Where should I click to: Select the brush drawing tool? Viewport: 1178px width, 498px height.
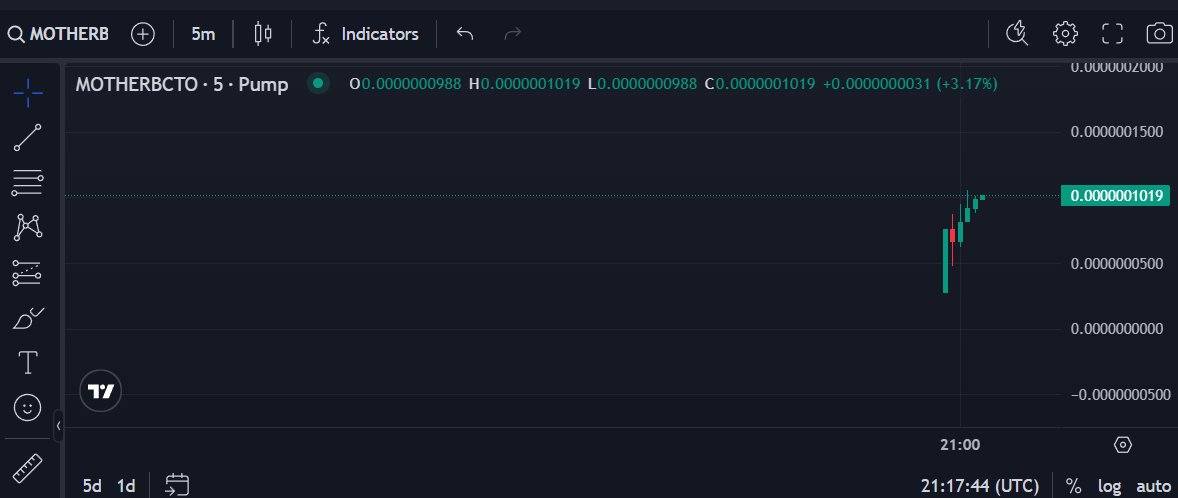click(x=28, y=318)
